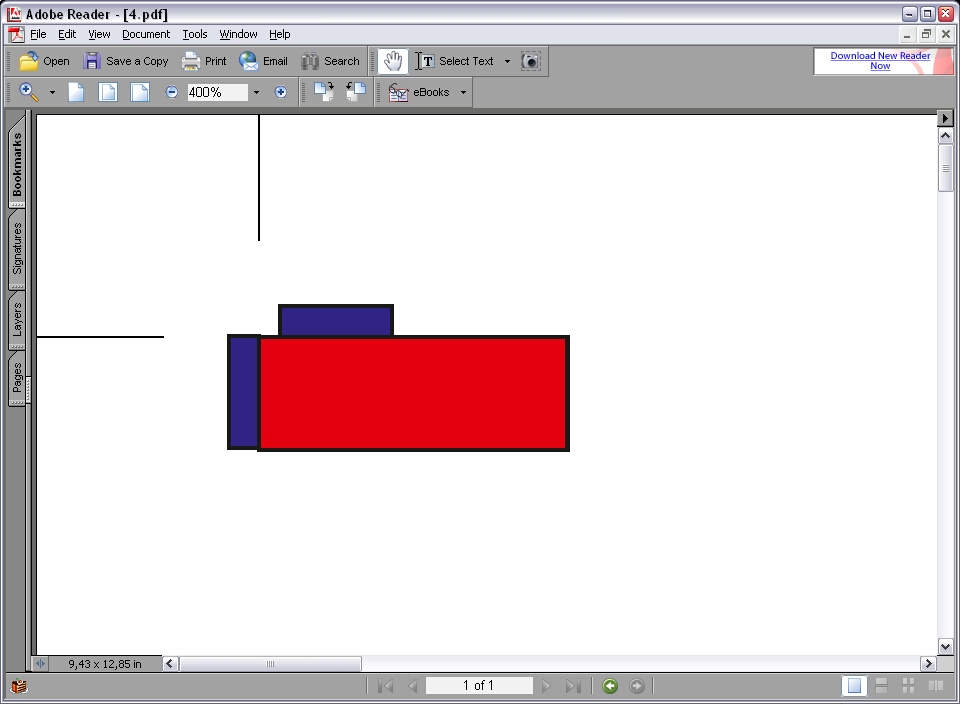Click the zoom in plus button
This screenshot has height=704, width=960.
pos(280,92)
